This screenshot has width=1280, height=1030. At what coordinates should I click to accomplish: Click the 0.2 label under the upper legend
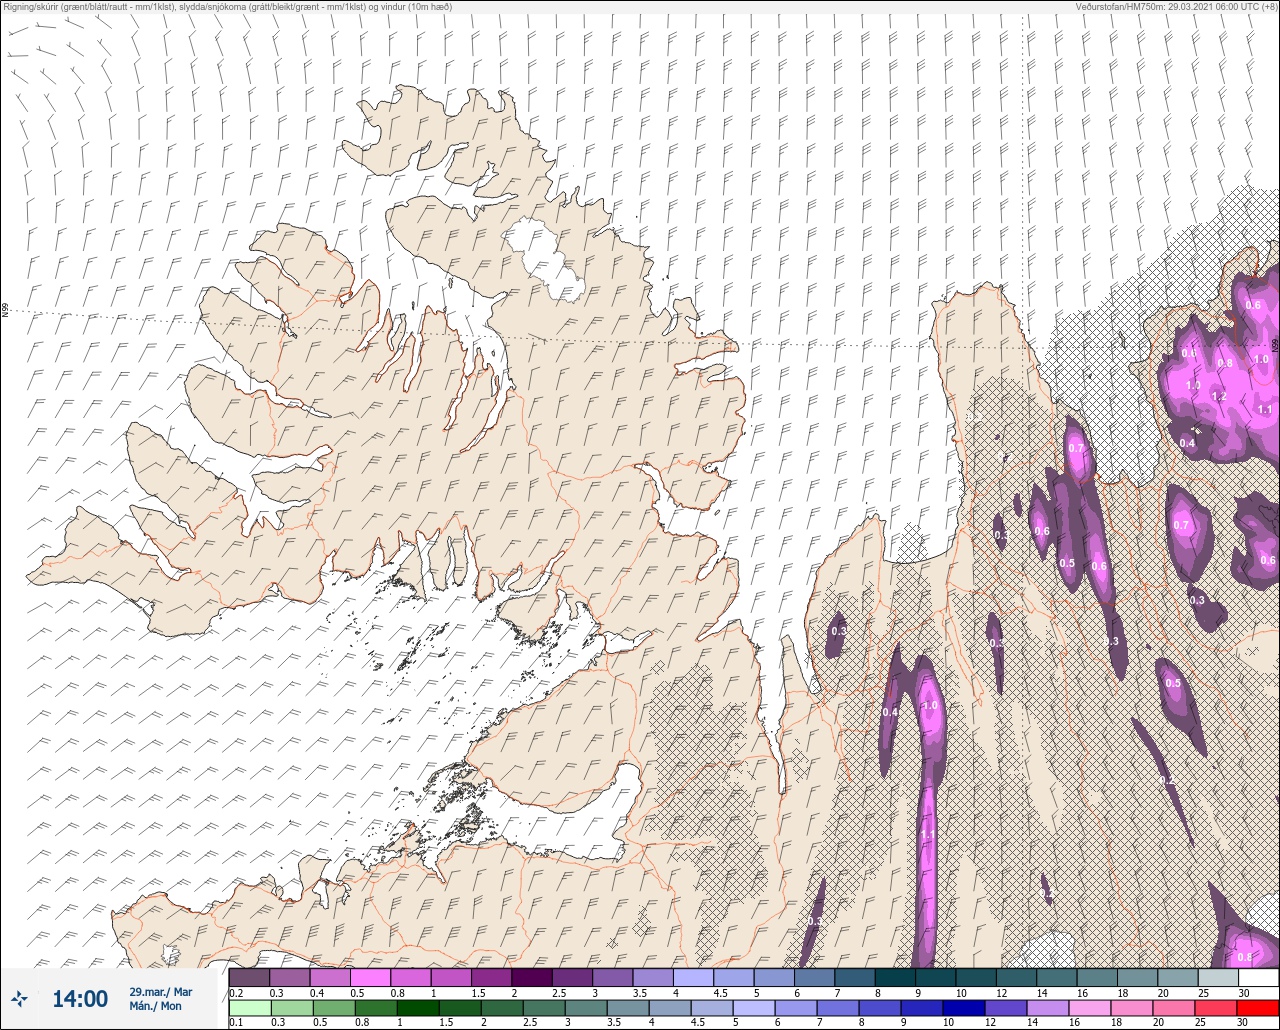(236, 992)
